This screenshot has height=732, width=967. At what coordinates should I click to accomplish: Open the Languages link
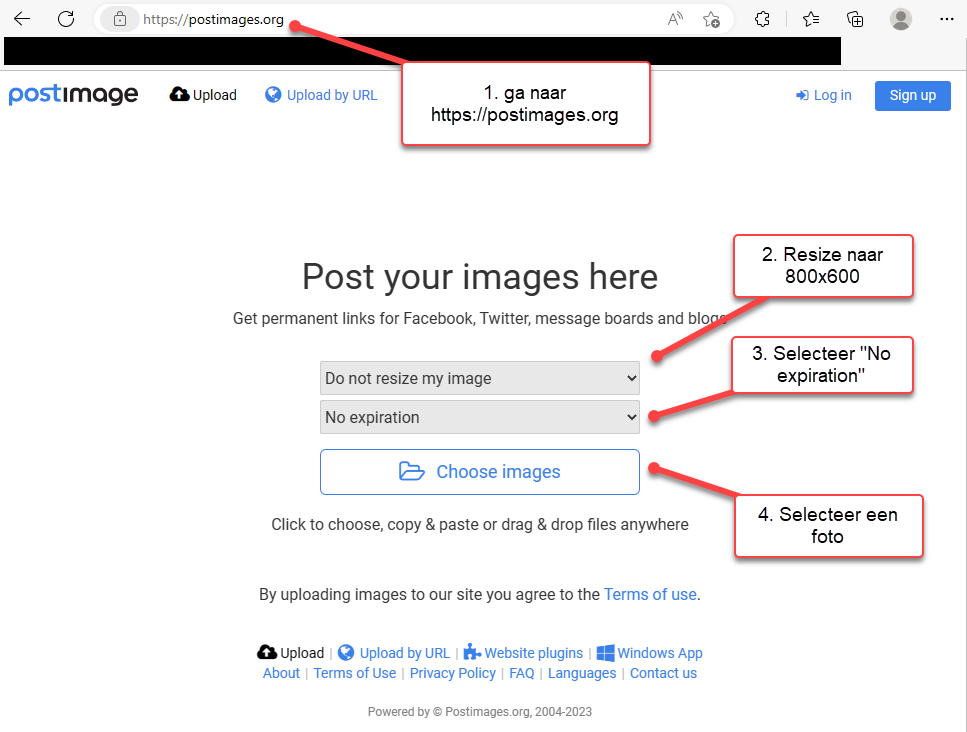[x=582, y=673]
